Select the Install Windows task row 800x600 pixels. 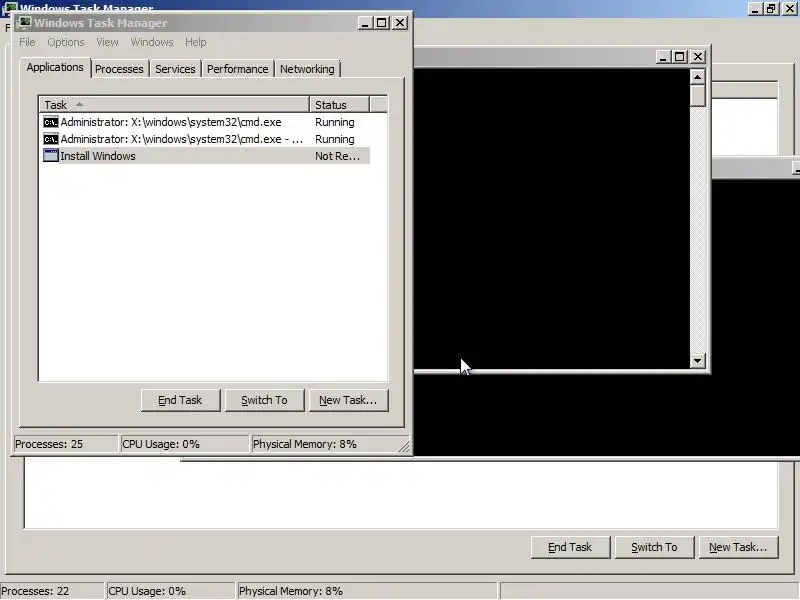[x=204, y=156]
